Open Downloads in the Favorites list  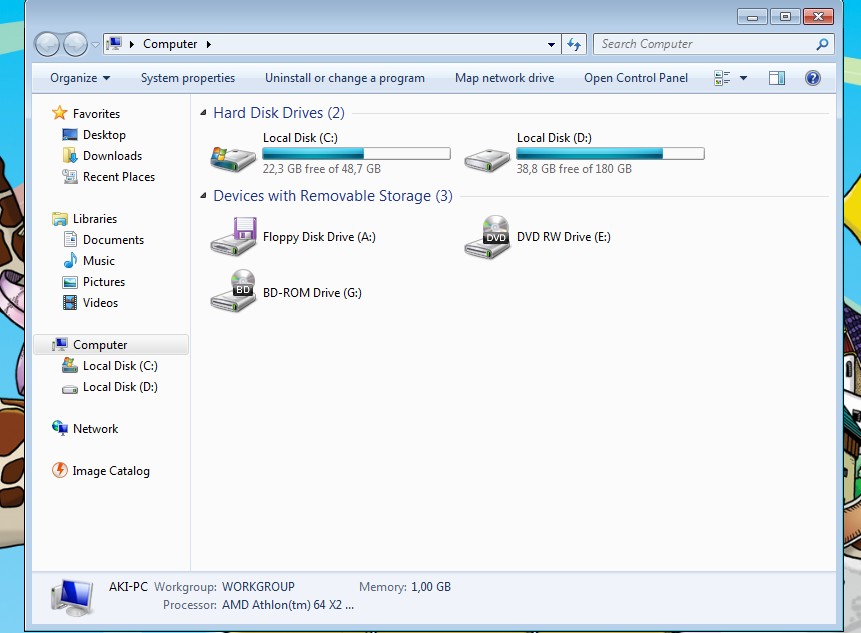112,156
